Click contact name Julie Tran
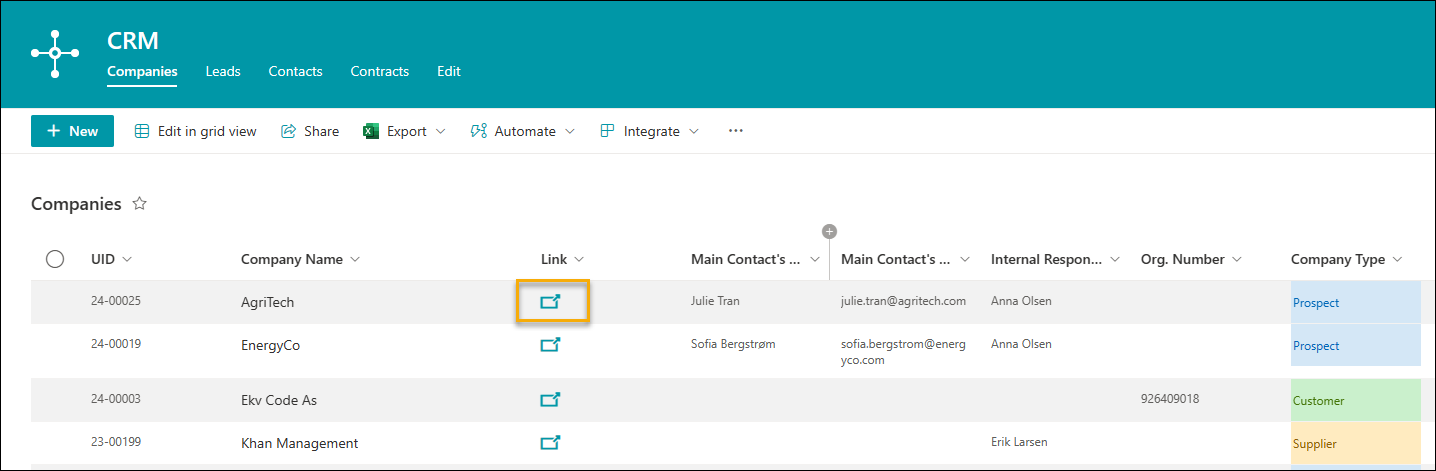The image size is (1436, 471). click(x=715, y=300)
